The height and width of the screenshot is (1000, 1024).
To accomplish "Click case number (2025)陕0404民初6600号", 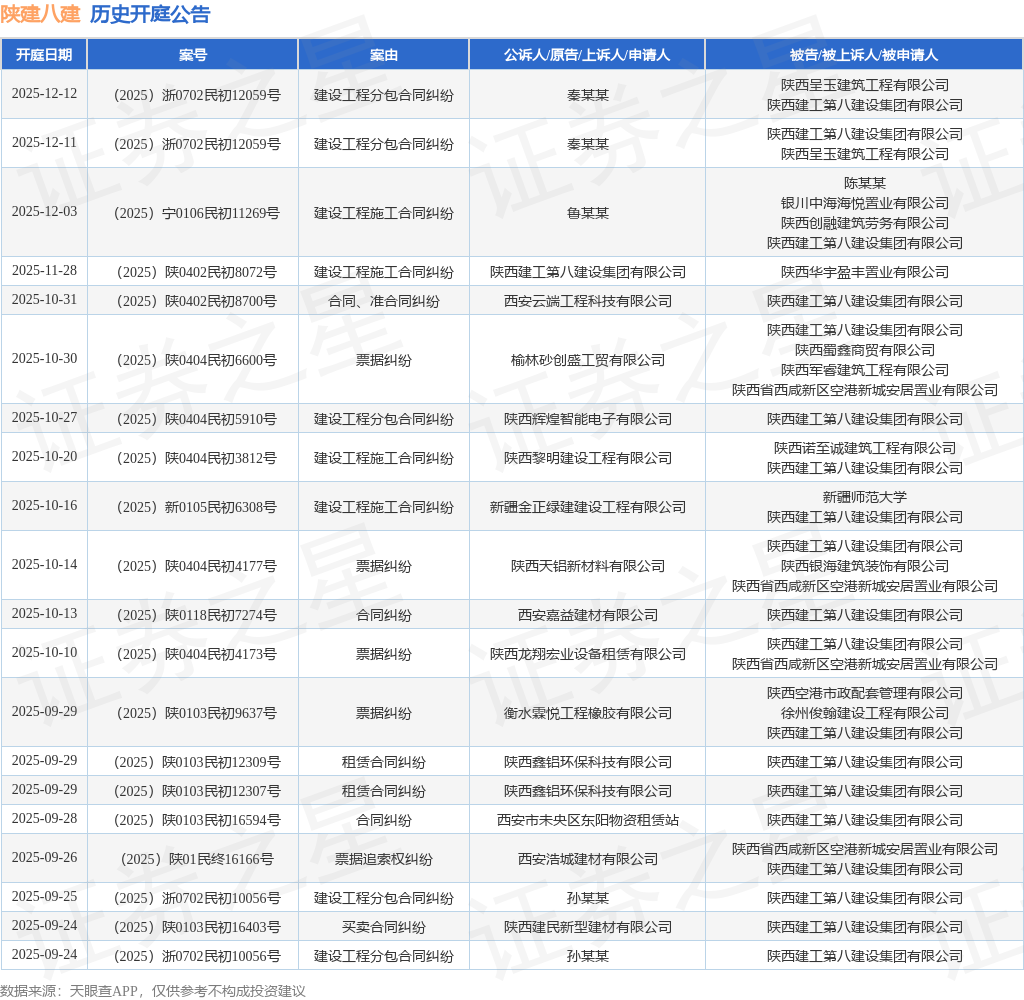I will point(197,360).
